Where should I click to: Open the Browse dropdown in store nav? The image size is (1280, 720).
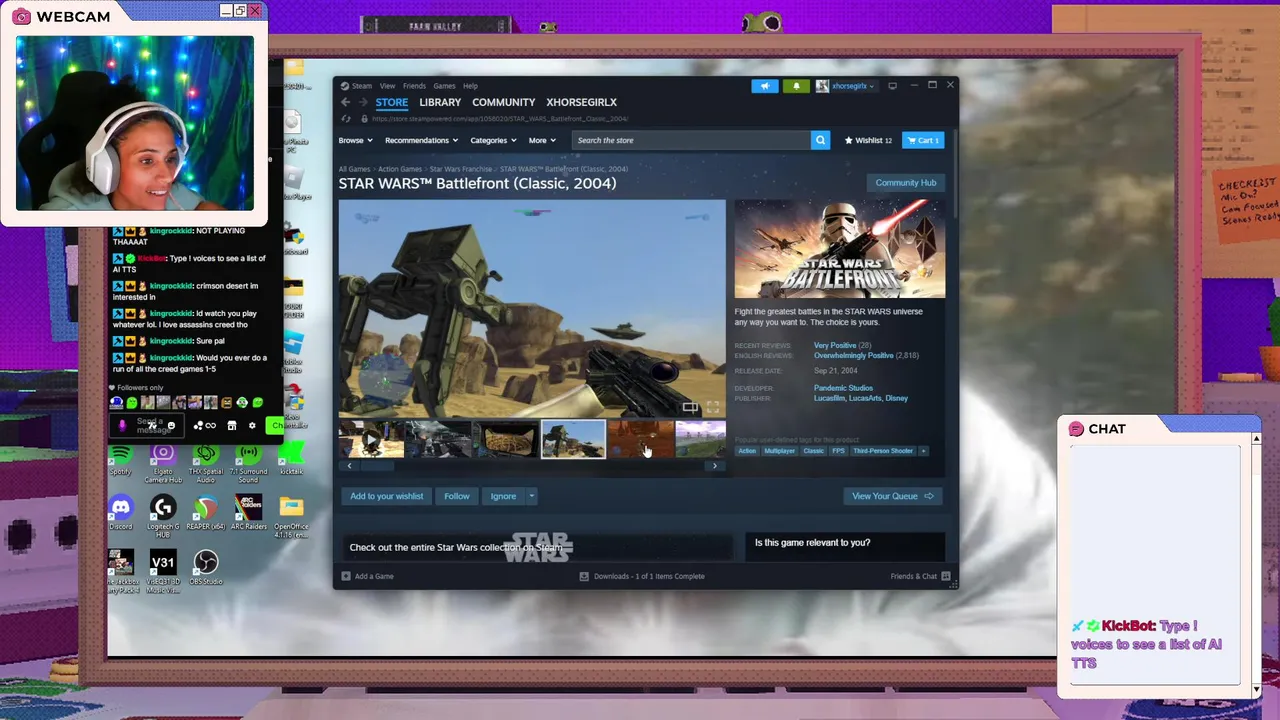[x=355, y=140]
